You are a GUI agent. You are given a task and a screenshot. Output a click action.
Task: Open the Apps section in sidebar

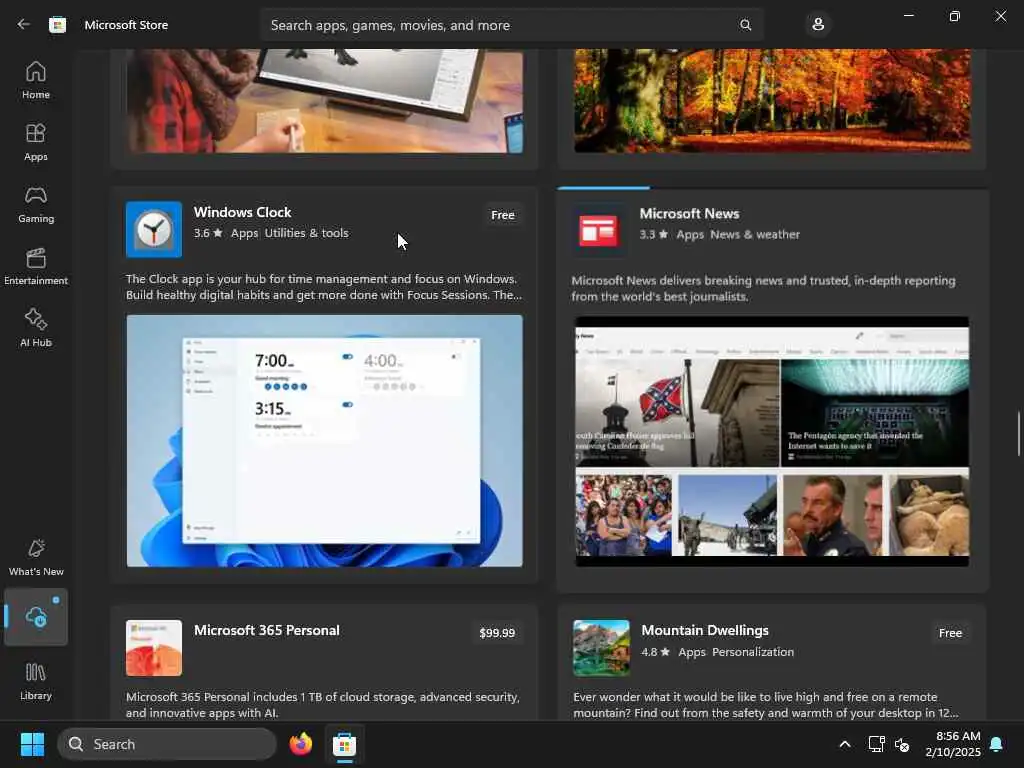click(36, 142)
